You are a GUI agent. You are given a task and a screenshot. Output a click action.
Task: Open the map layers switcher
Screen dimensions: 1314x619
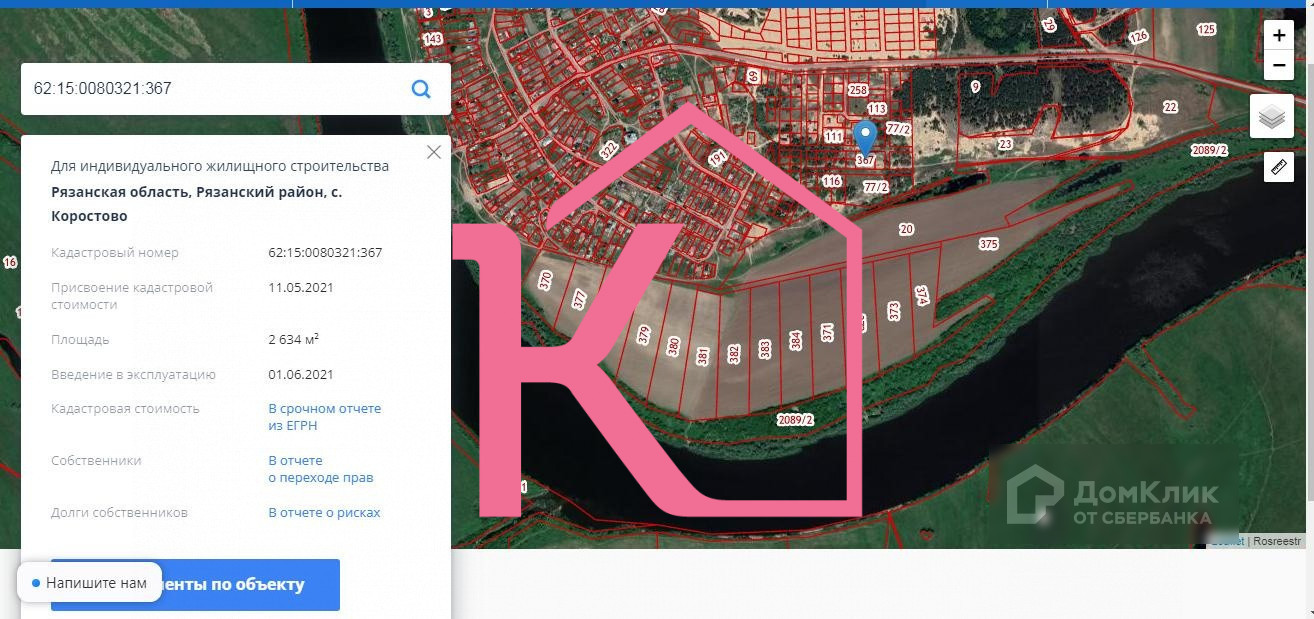(x=1272, y=117)
